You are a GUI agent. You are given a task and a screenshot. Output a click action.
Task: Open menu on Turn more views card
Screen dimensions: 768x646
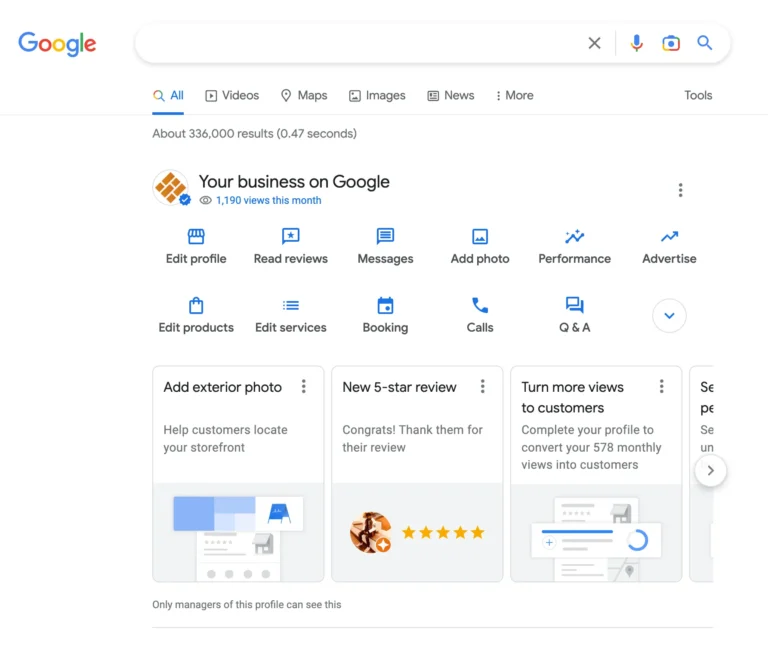click(x=662, y=386)
